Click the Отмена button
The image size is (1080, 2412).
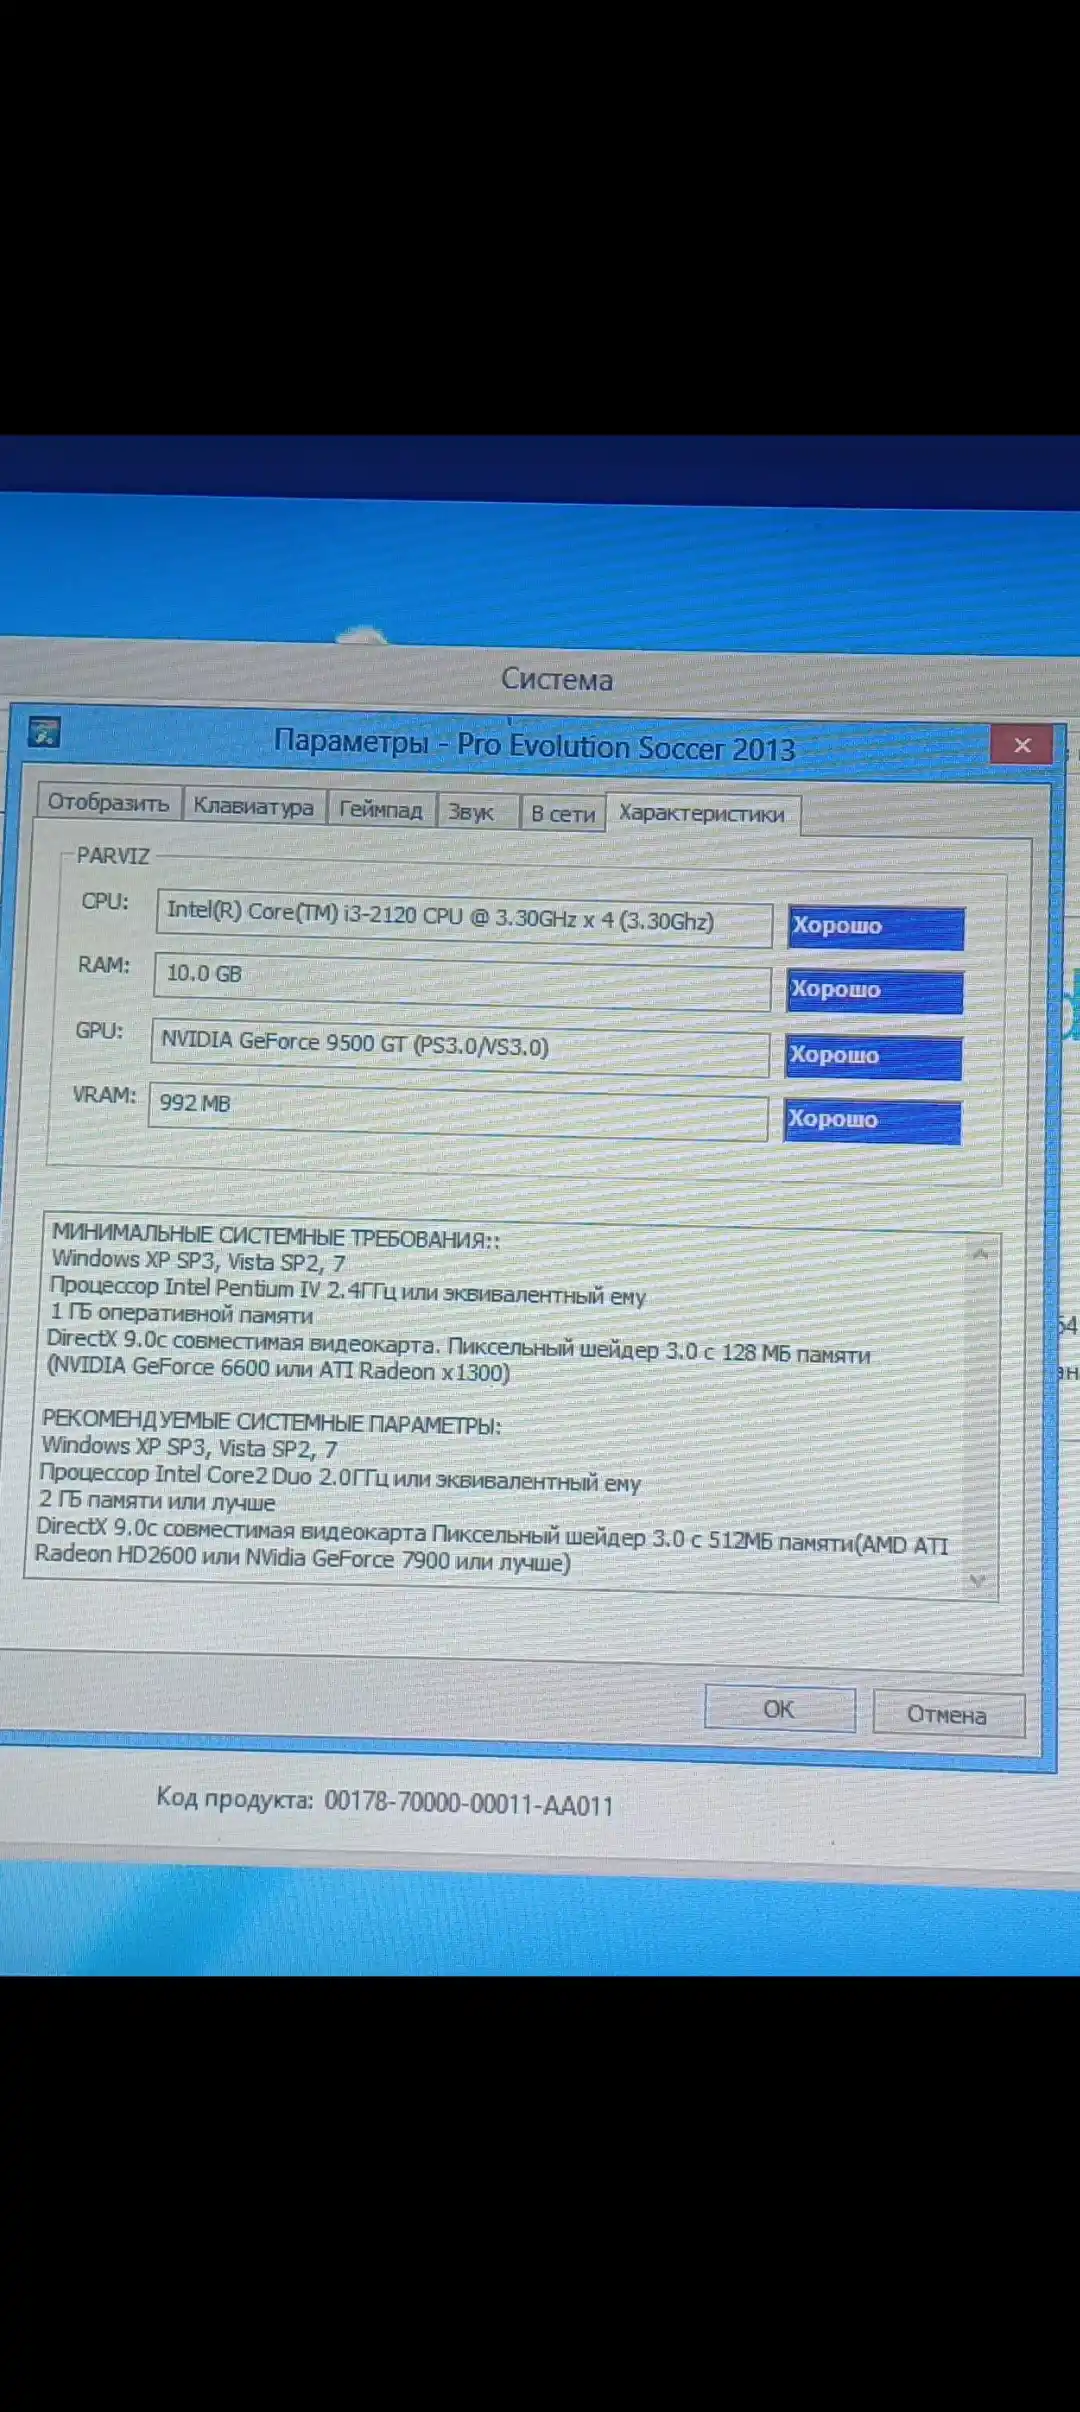[x=948, y=1714]
